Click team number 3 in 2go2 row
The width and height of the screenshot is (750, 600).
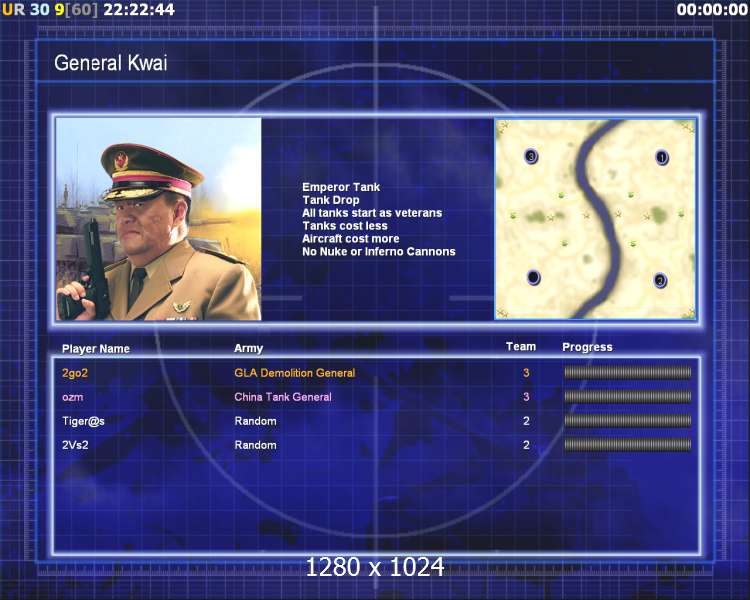click(x=526, y=373)
